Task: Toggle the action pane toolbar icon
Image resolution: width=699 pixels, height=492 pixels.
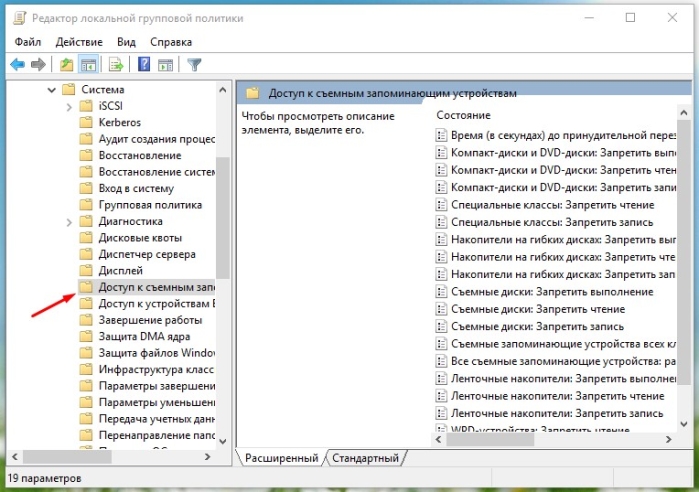Action: tap(165, 65)
